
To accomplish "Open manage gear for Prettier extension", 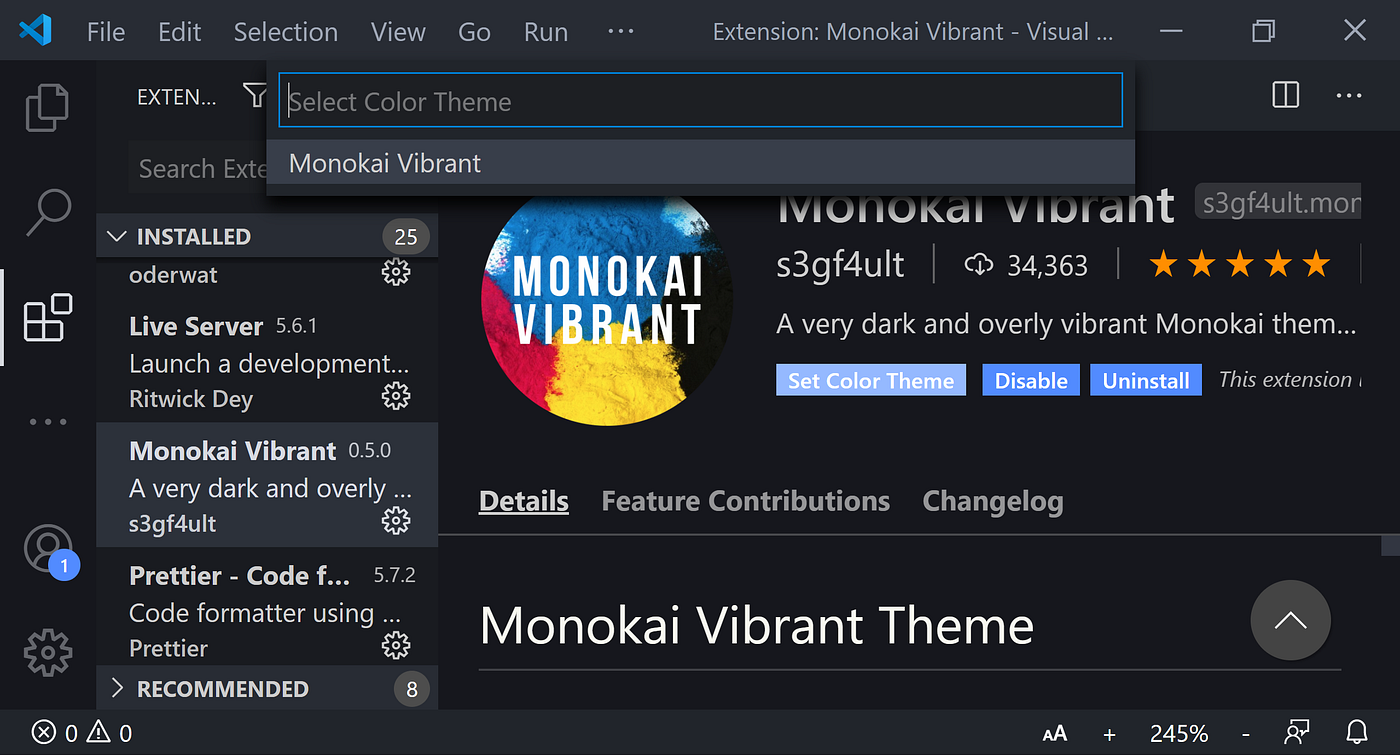I will point(396,645).
